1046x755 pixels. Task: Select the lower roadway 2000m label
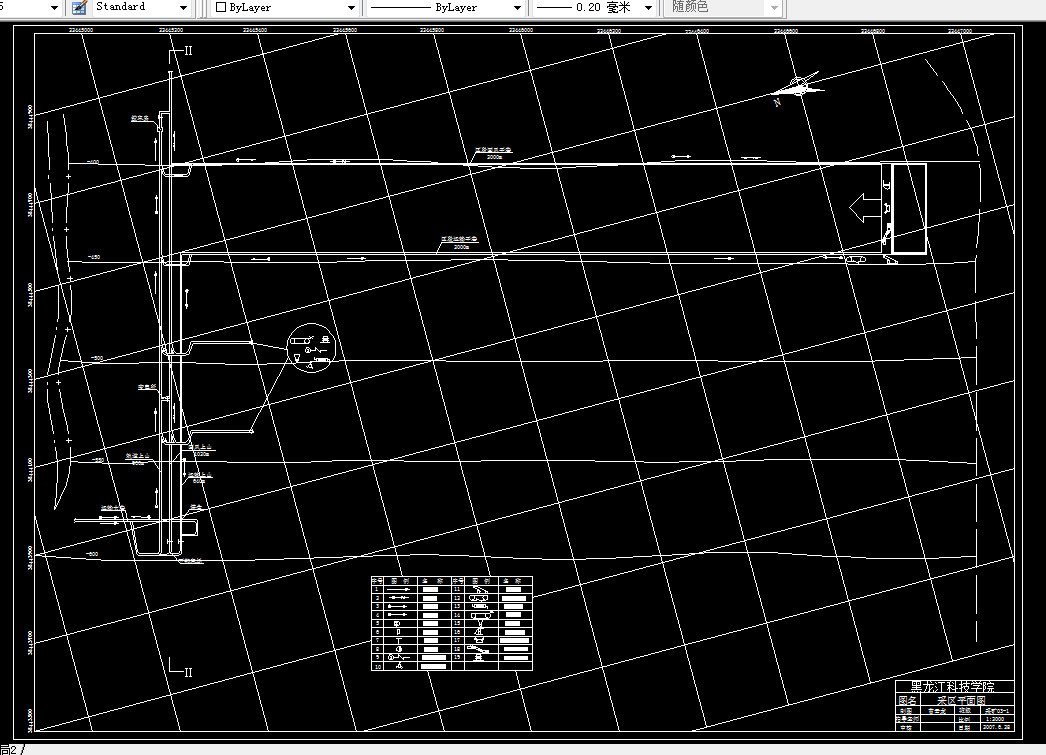pyautogui.click(x=461, y=247)
